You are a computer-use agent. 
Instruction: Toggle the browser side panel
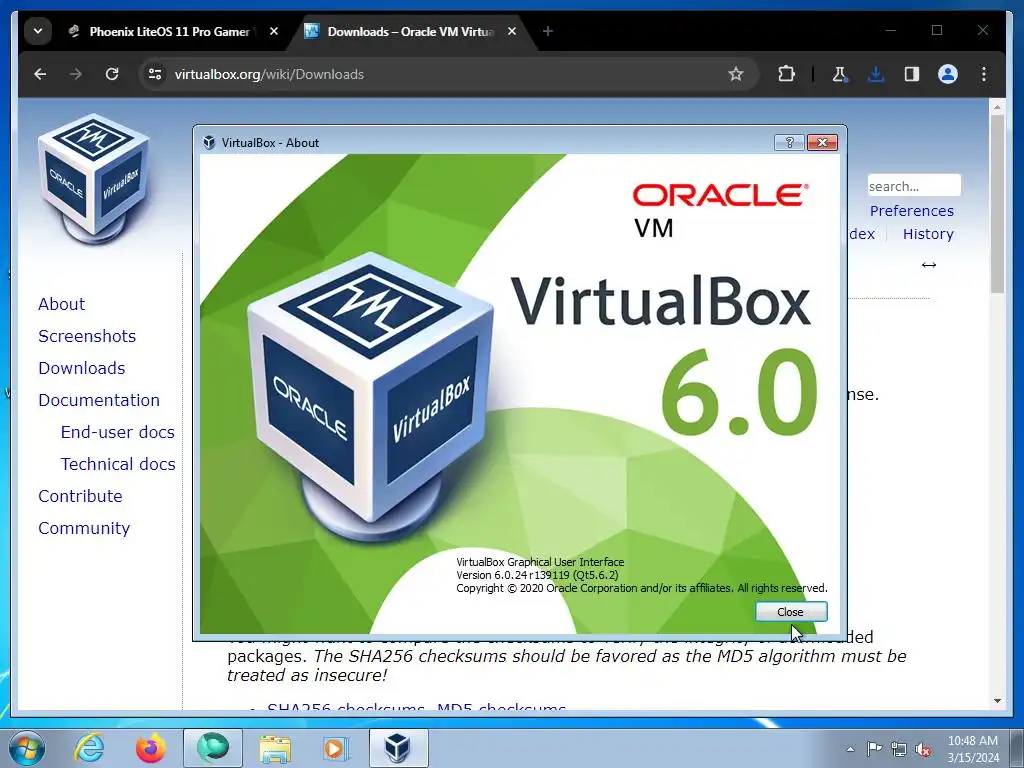click(912, 74)
